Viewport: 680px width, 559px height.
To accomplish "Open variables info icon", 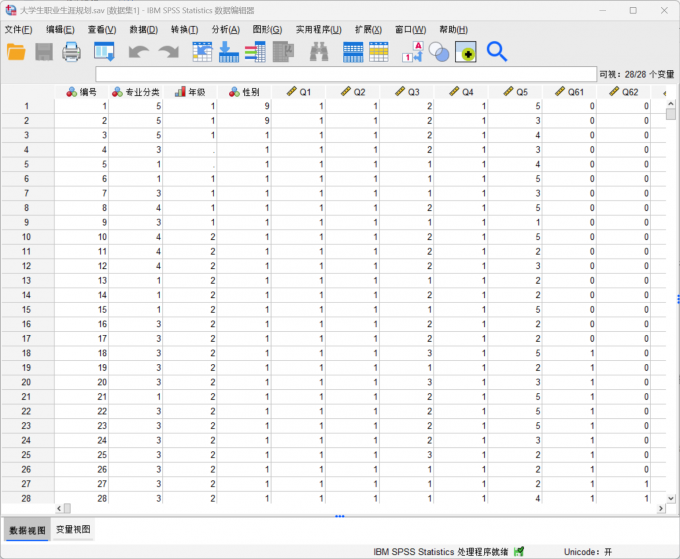I will (255, 52).
